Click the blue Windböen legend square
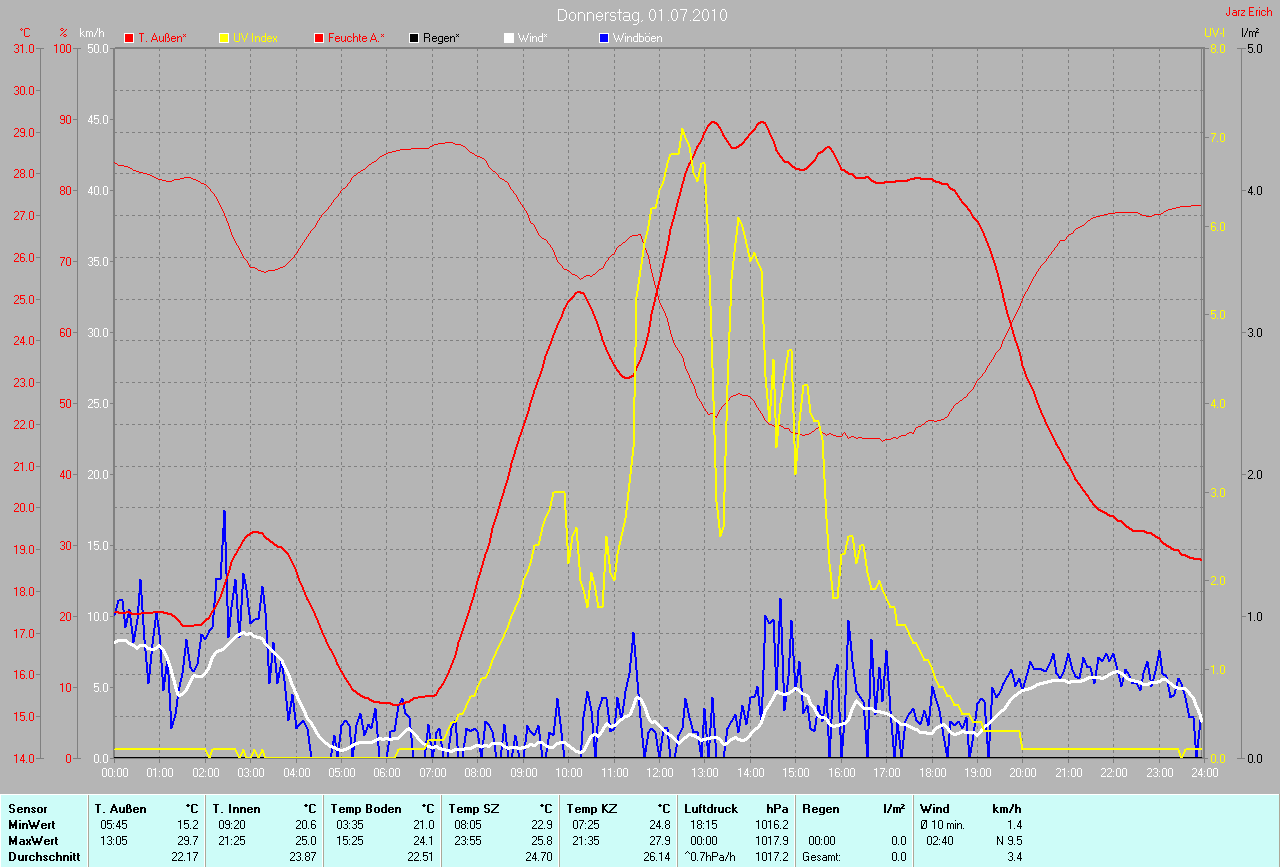The width and height of the screenshot is (1280, 867). [604, 38]
